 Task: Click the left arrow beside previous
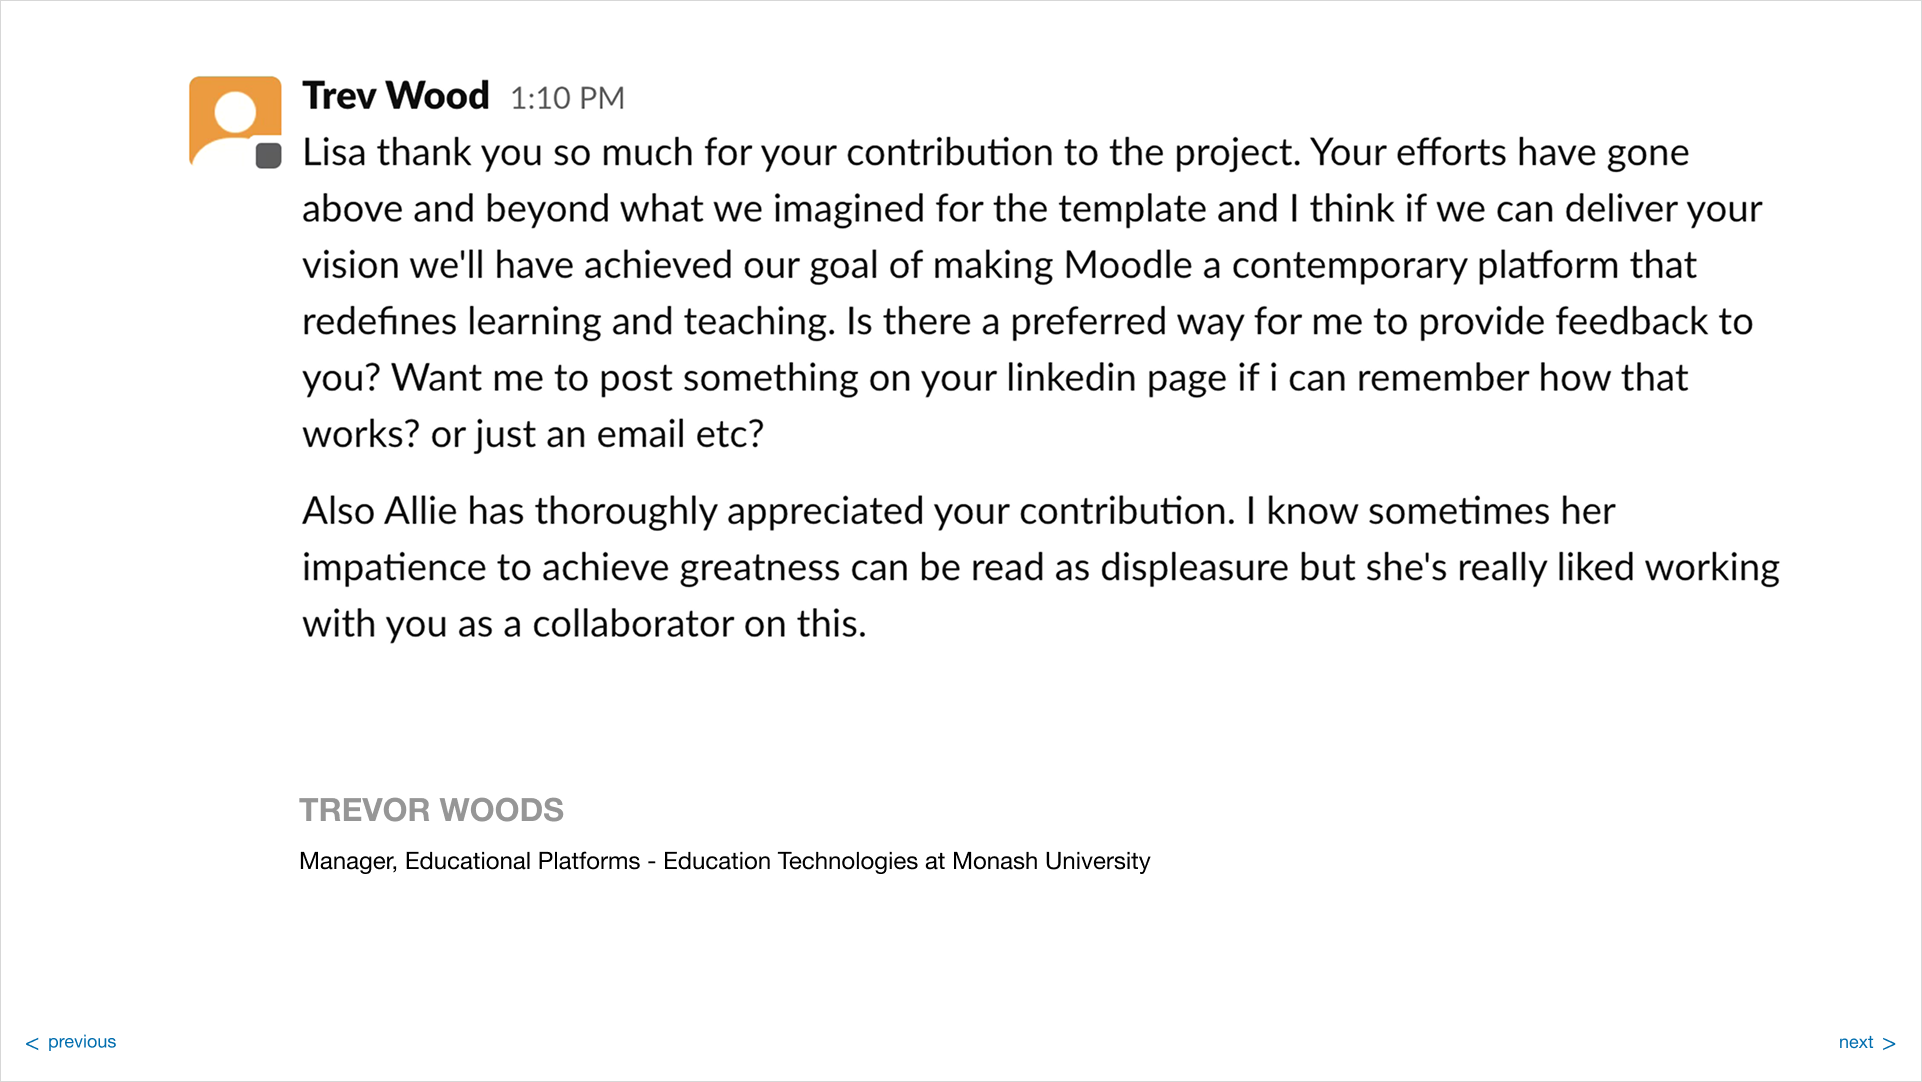32,1043
